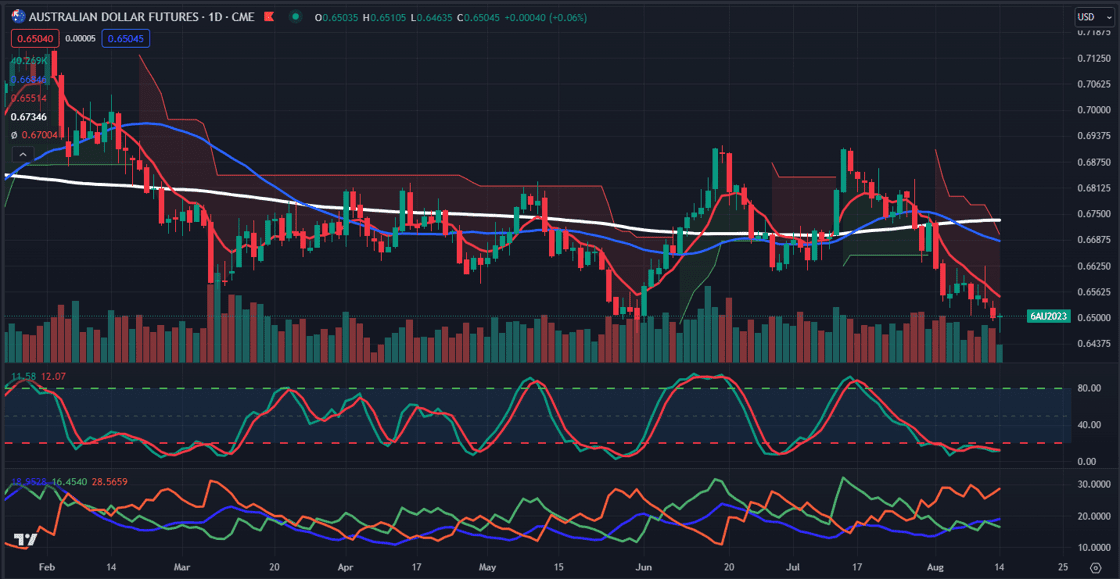Click the orange DI value 28.5659
This screenshot has height=579, width=1120.
point(109,481)
